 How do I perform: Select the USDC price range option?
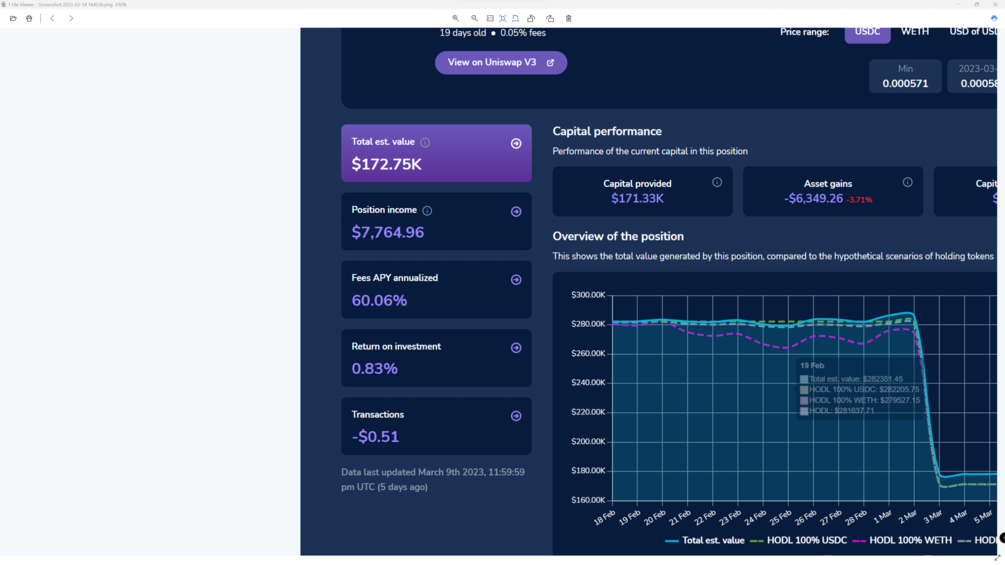point(867,32)
